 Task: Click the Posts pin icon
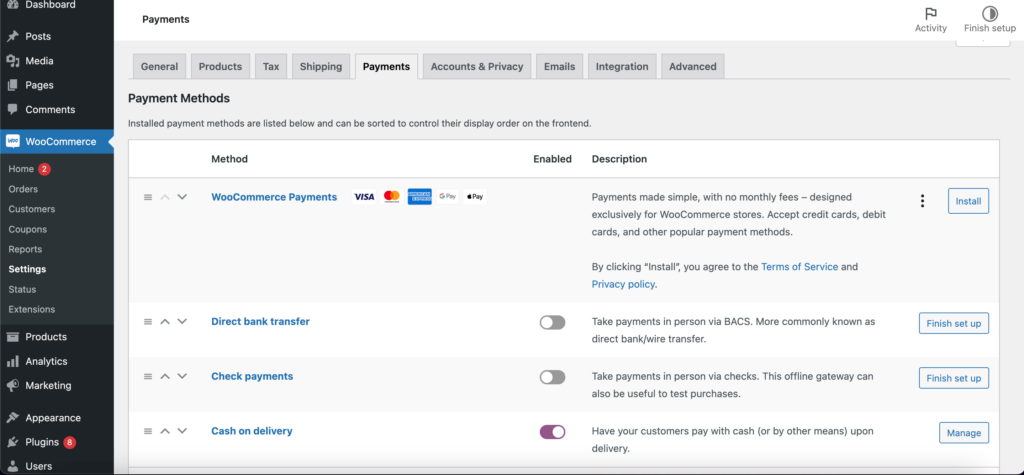coord(12,37)
